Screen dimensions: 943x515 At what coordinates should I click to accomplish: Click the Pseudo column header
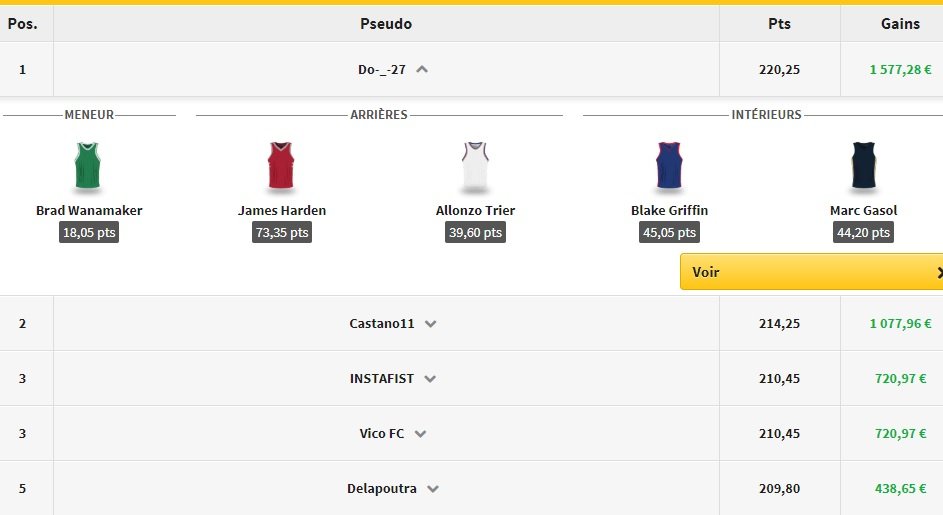(386, 24)
